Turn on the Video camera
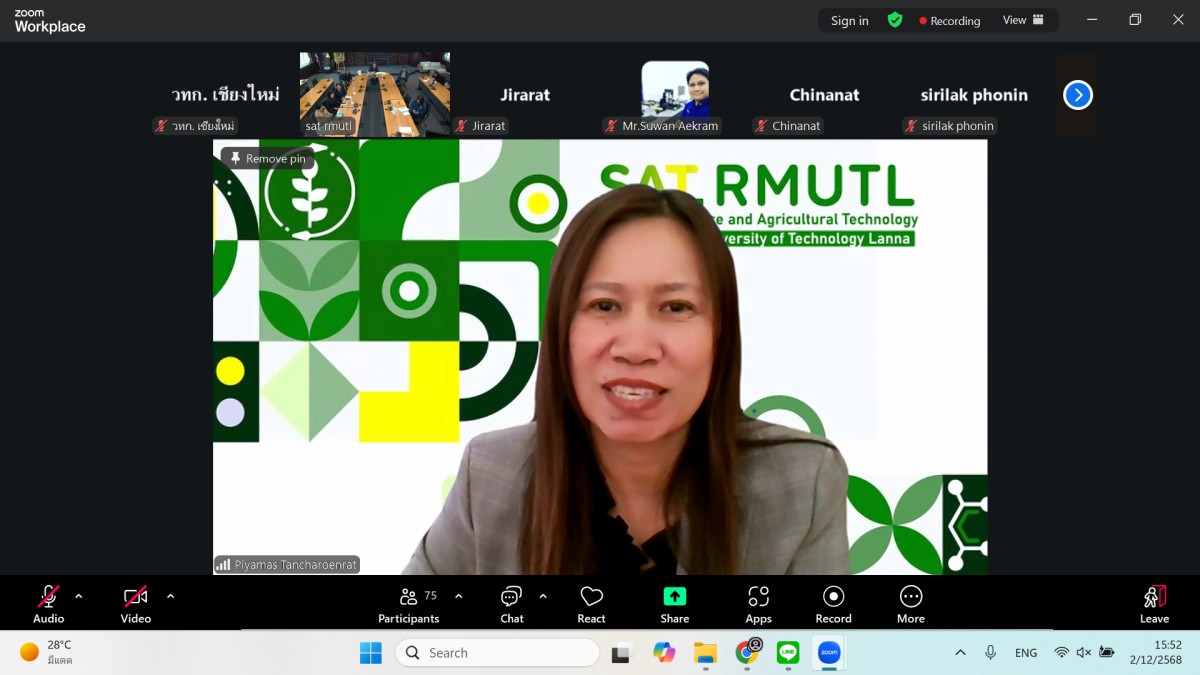This screenshot has height=675, width=1200. click(136, 604)
